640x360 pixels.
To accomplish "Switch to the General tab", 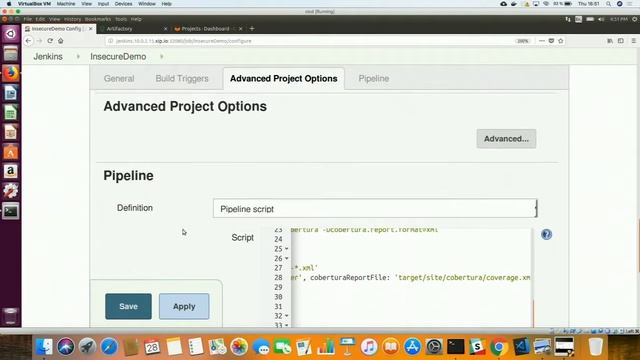I will [x=119, y=78].
